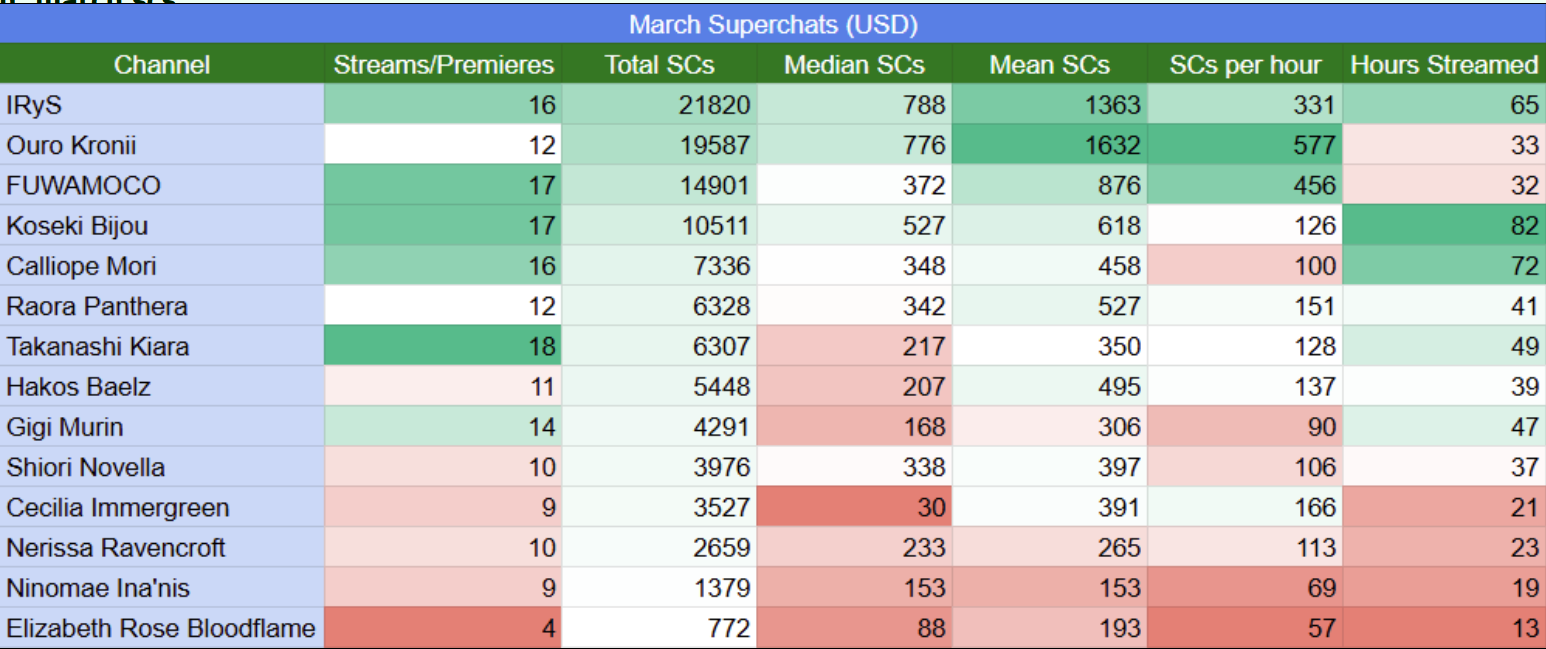Select the Channel column header

[162, 65]
